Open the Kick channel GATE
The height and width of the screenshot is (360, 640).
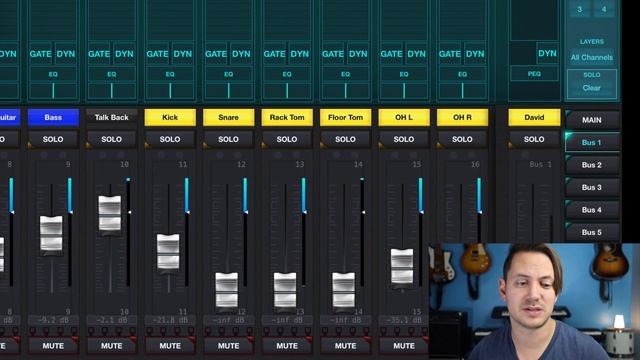(157, 54)
